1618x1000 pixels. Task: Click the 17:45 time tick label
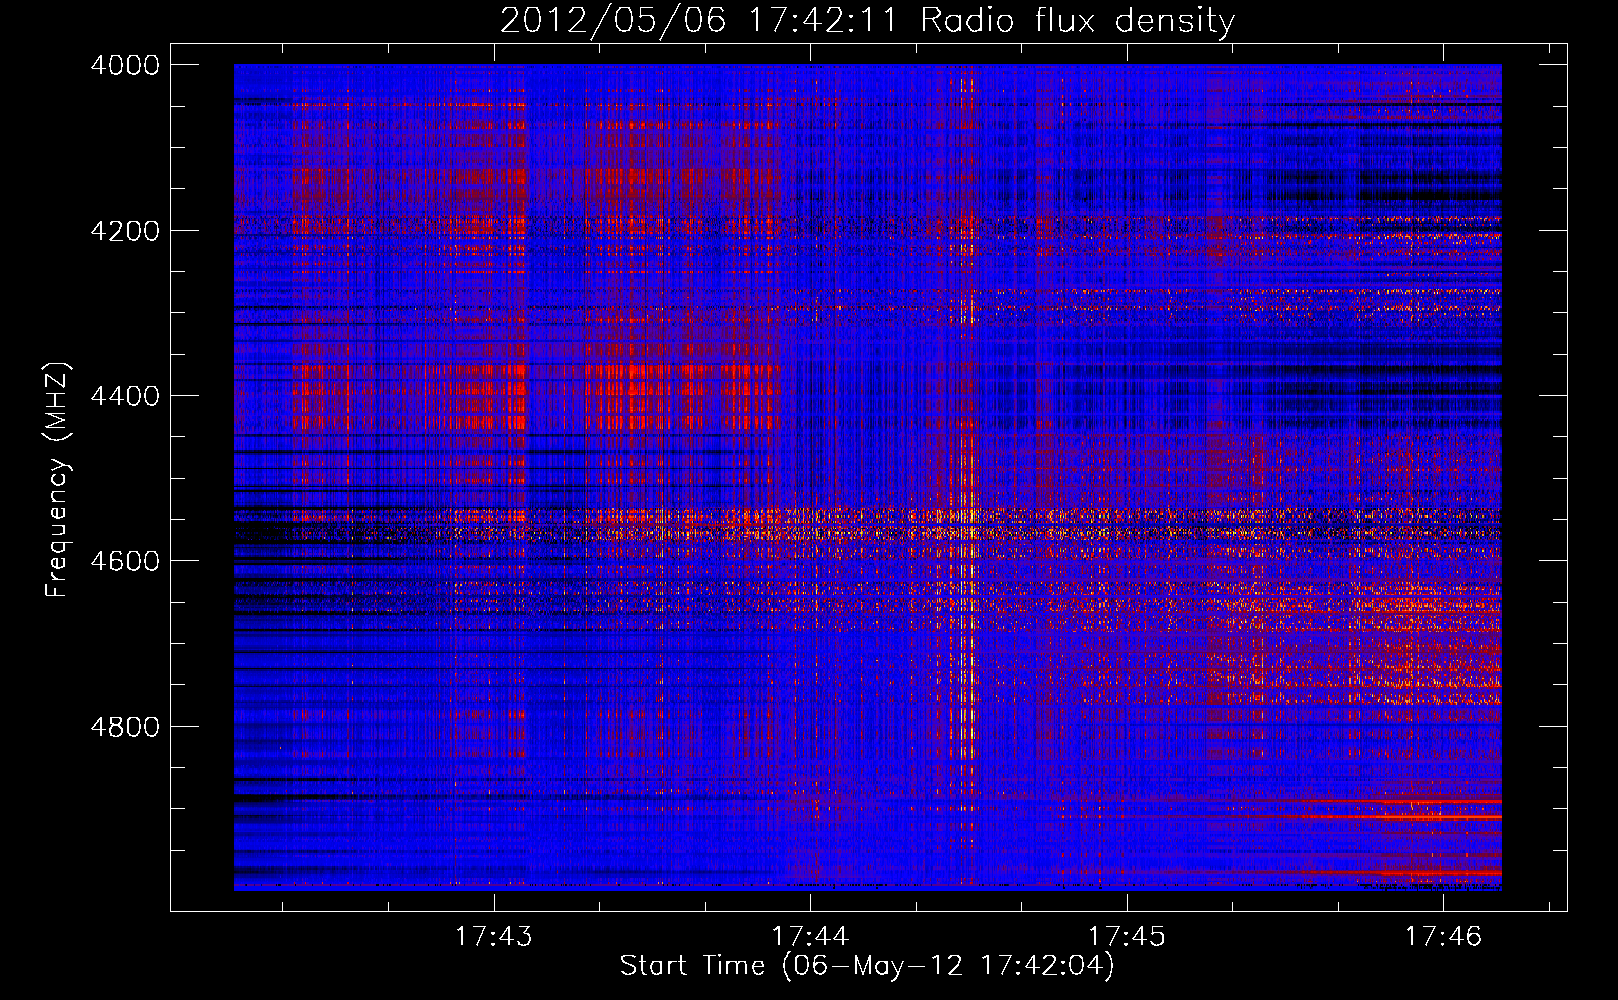coord(1127,936)
